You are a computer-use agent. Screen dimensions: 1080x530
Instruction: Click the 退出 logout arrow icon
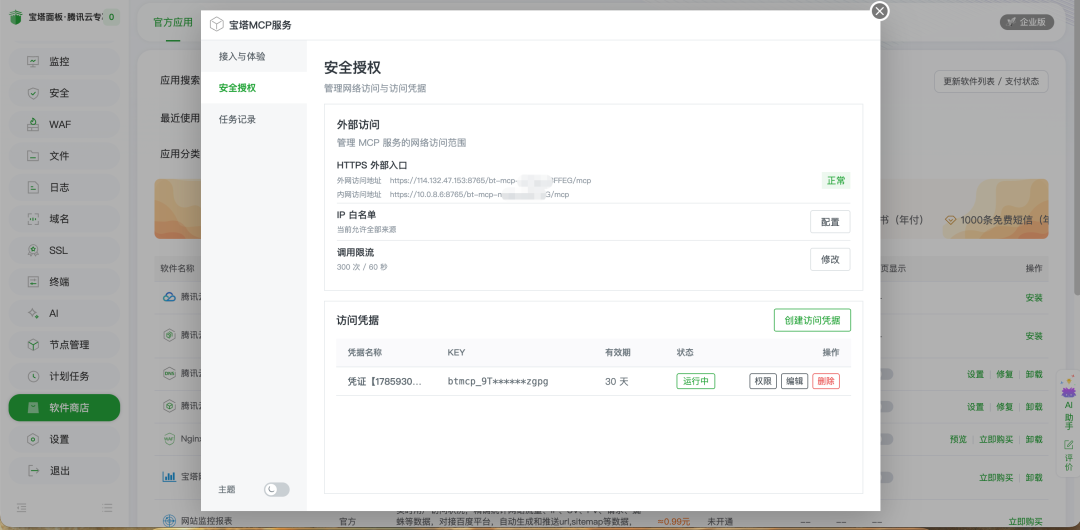pos(33,471)
